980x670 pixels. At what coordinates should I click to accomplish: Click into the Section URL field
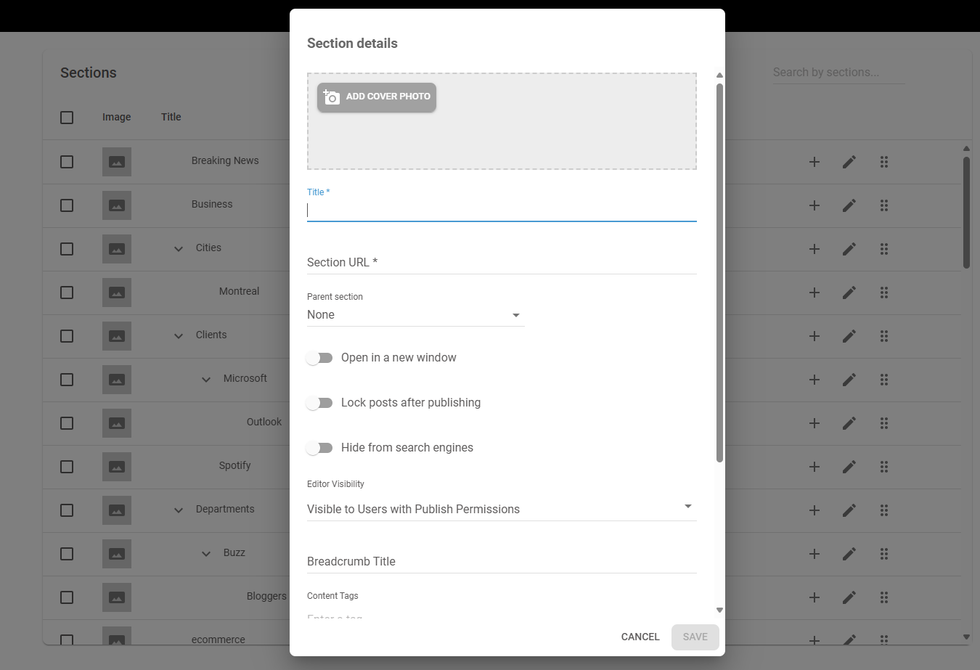500,262
